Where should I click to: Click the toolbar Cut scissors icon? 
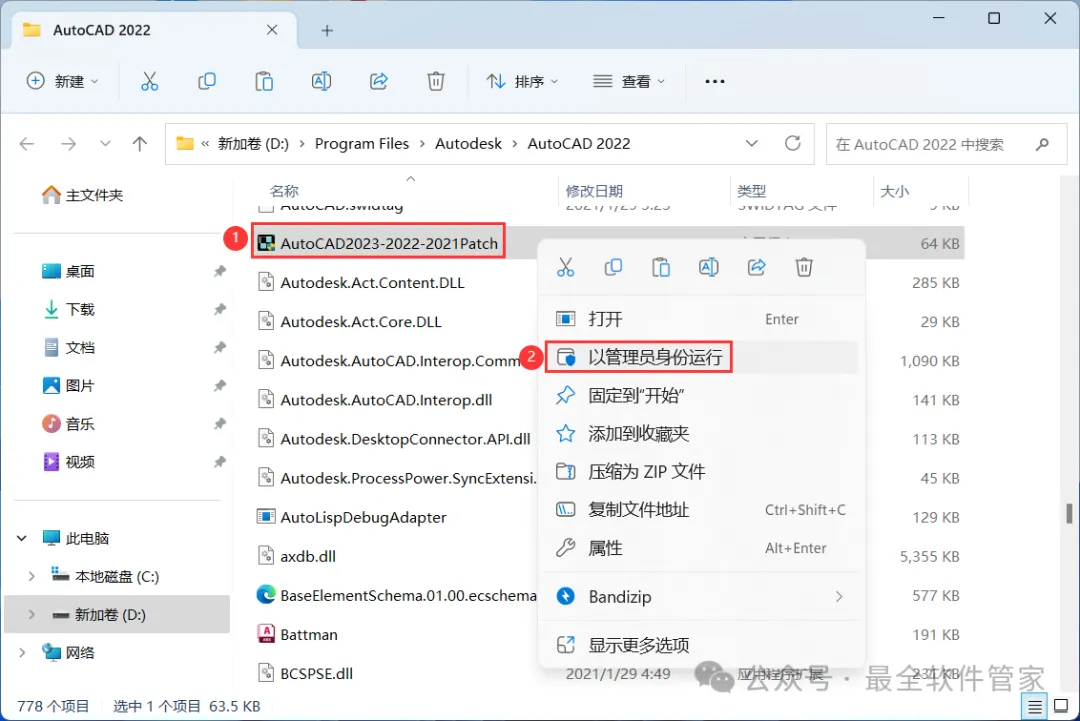(149, 81)
